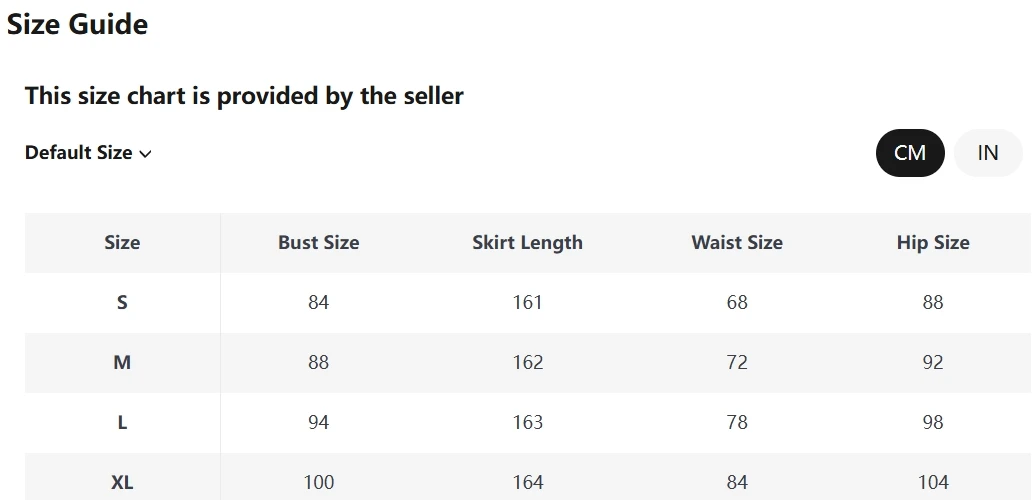1034x500 pixels.
Task: Select the L size row label
Action: [x=122, y=422]
